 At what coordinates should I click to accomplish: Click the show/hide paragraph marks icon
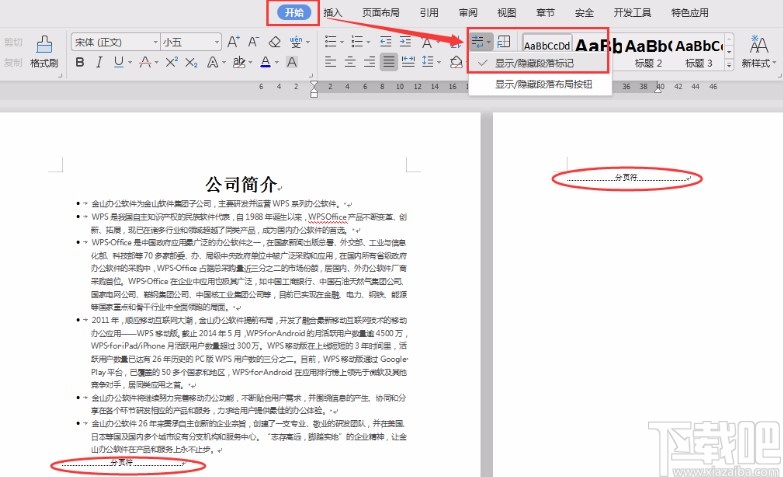(478, 41)
